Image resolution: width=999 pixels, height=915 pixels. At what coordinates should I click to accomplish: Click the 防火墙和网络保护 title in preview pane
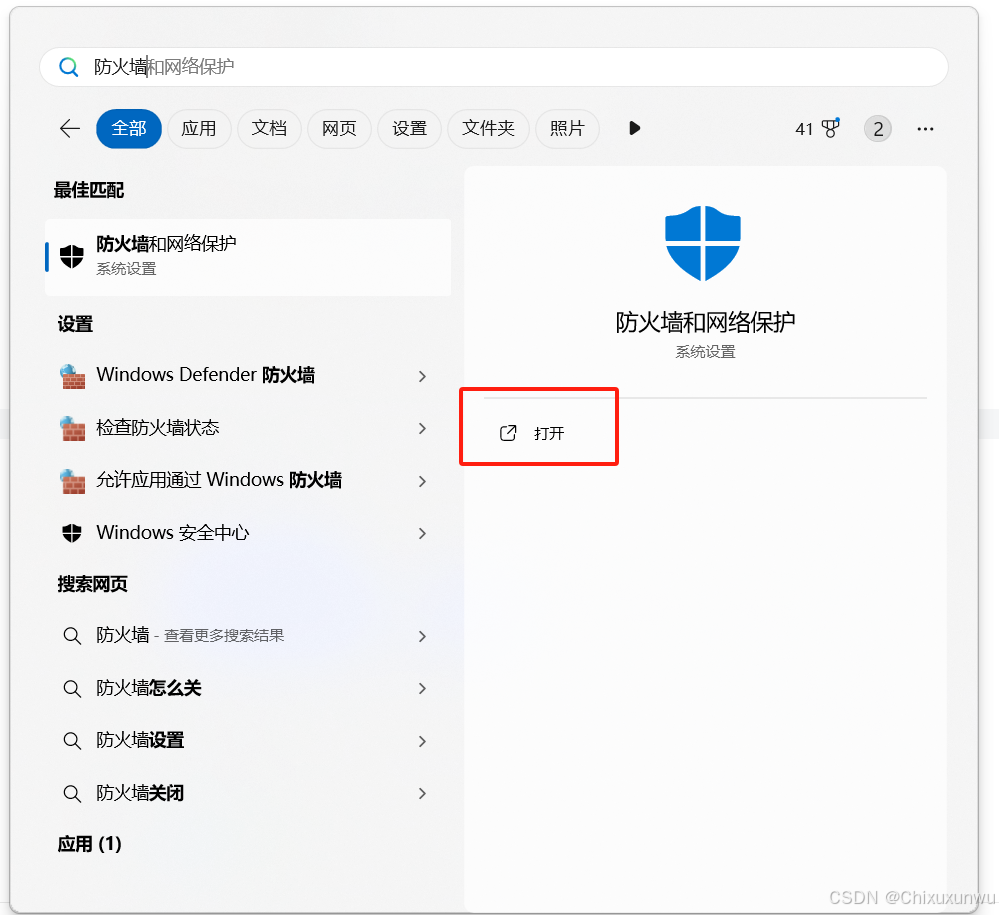[705, 322]
